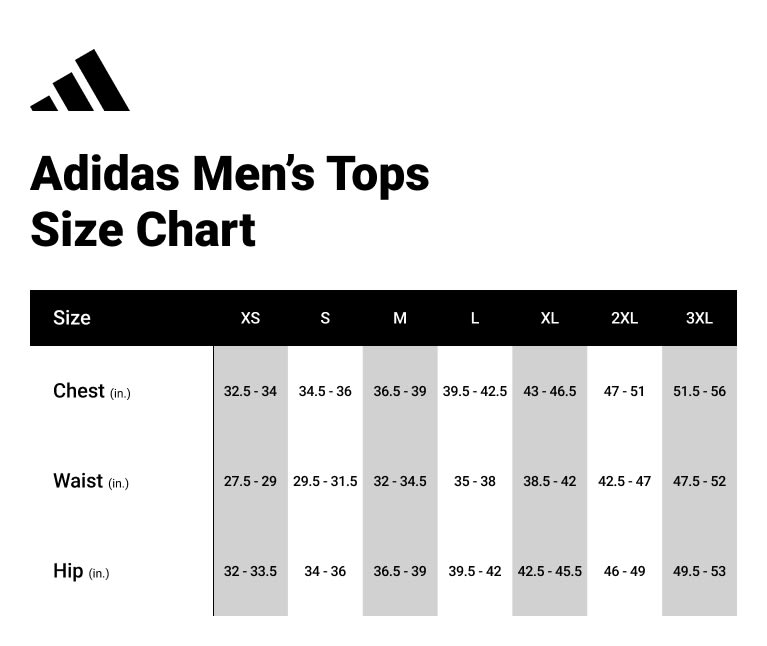This screenshot has height=646, width=767.
Task: Select the XL hip value 42.5 - 45.5
Action: (x=549, y=571)
